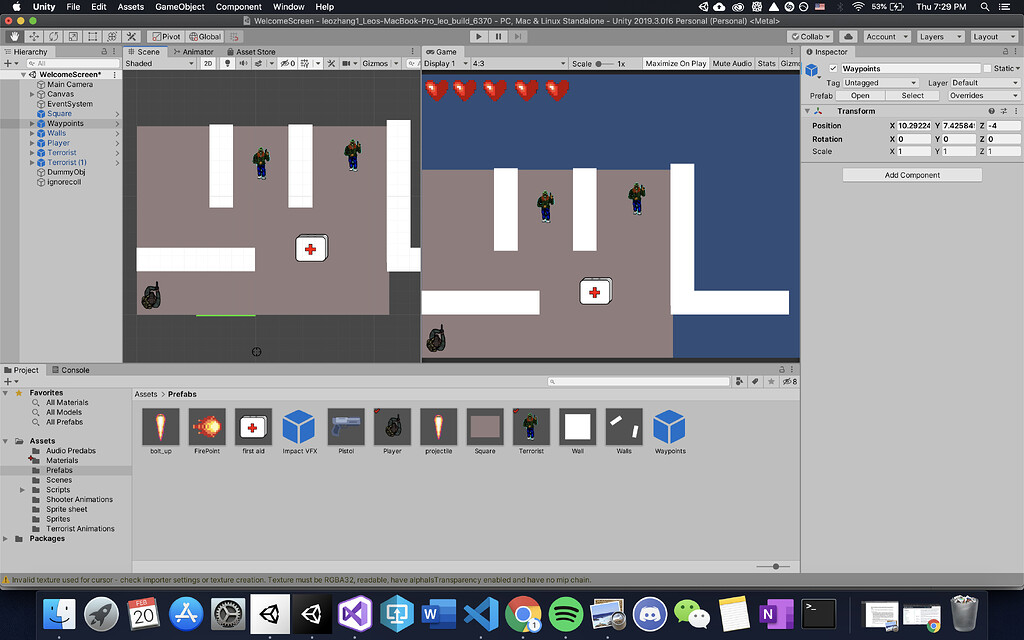Select the Move tool in the toolbar
The width and height of the screenshot is (1024, 640).
tap(33, 36)
